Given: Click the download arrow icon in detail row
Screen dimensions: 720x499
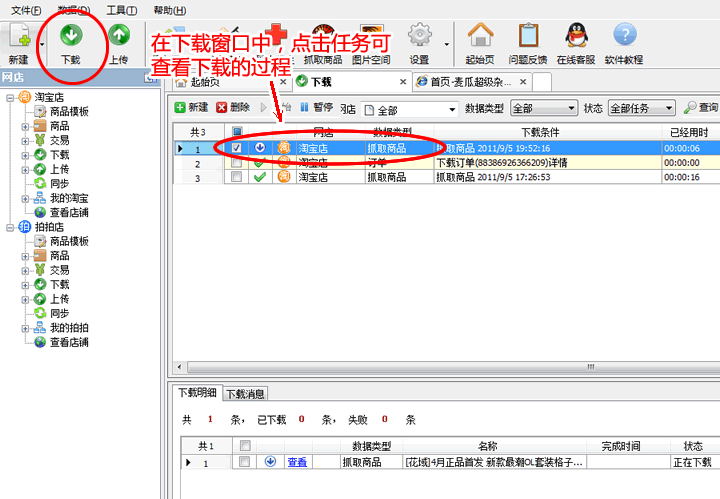Looking at the screenshot, I should click(270, 462).
